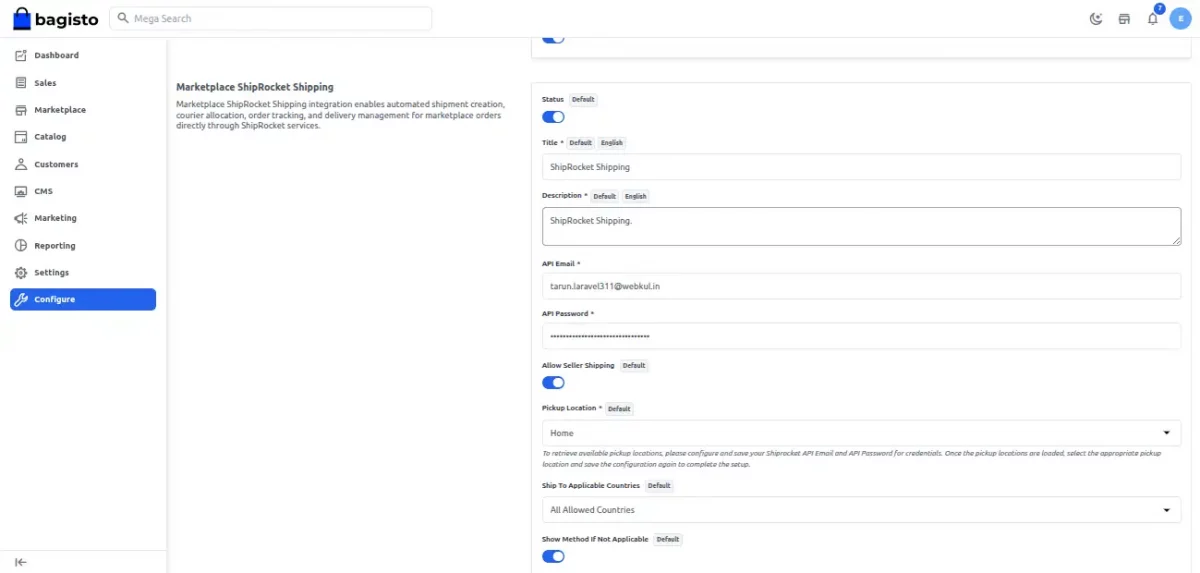Image resolution: width=1200 pixels, height=573 pixels.
Task: Click the English badge next to Title
Action: coord(612,143)
